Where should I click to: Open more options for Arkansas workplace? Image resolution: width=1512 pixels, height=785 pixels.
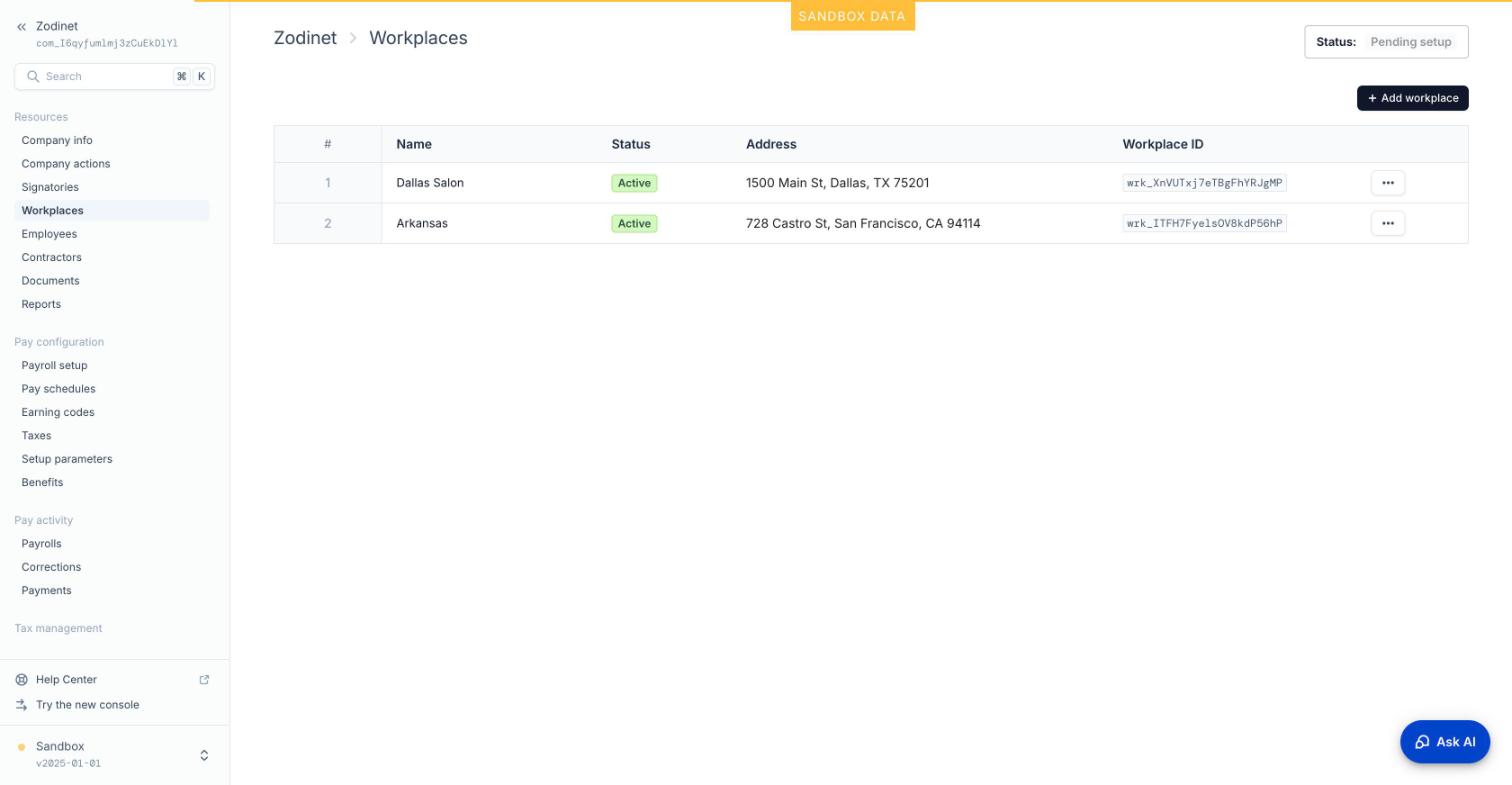(x=1388, y=223)
